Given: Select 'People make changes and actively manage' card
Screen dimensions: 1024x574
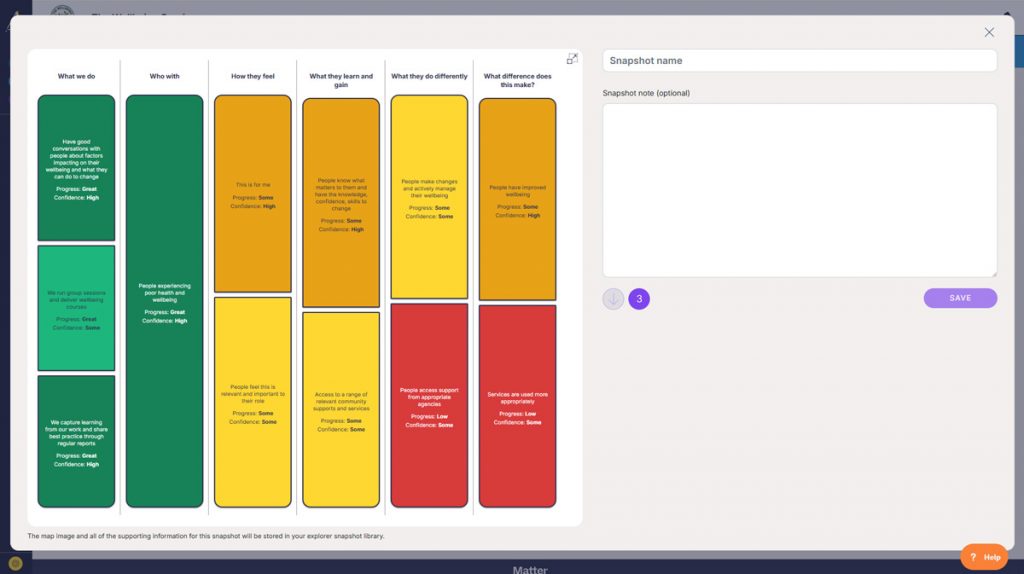Looking at the screenshot, I should click(x=429, y=196).
